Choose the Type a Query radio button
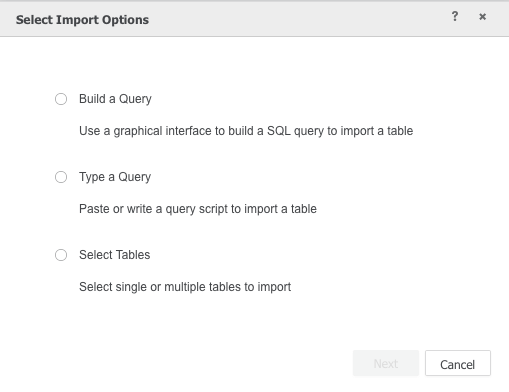Image resolution: width=509 pixels, height=392 pixels. (x=61, y=177)
